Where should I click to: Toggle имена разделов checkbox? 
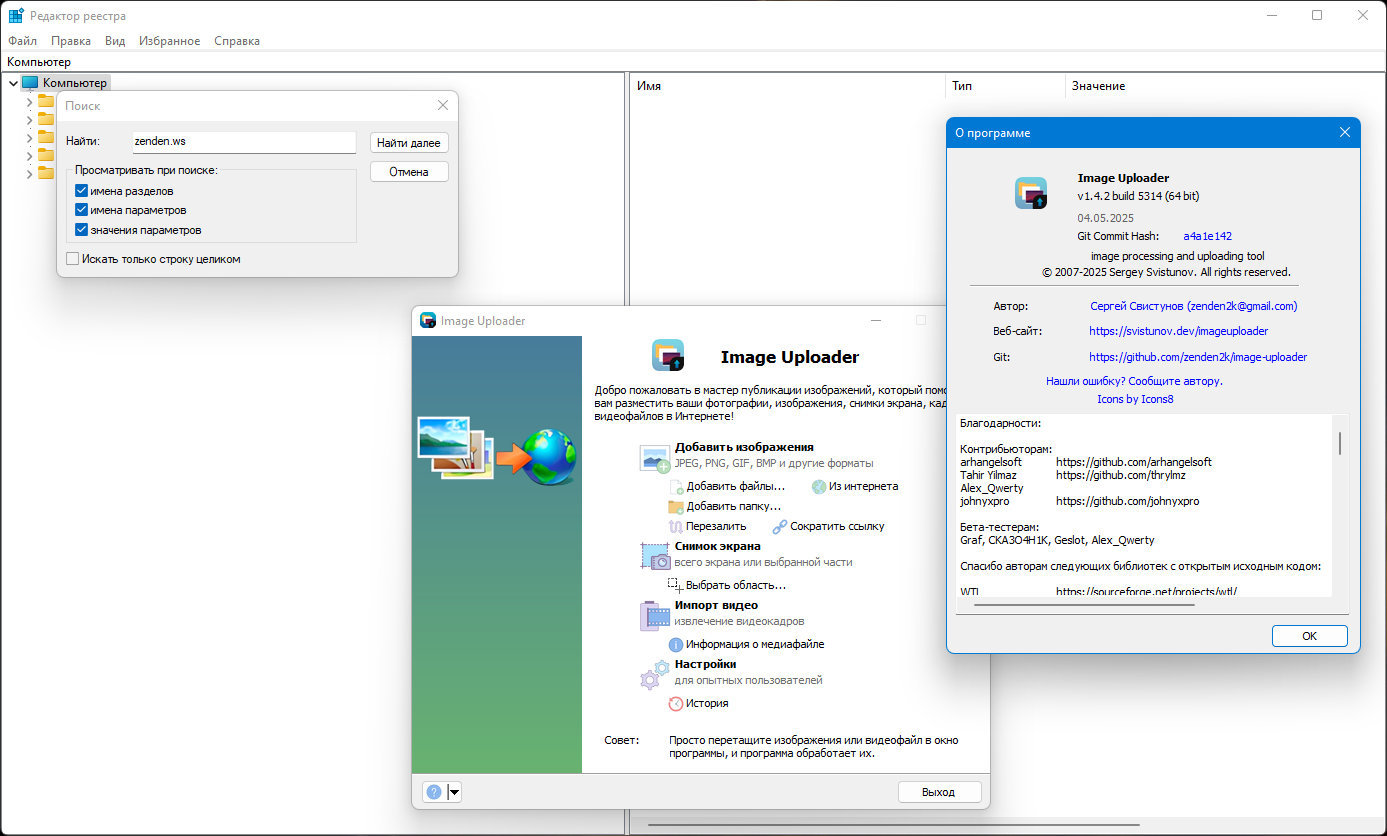(82, 191)
